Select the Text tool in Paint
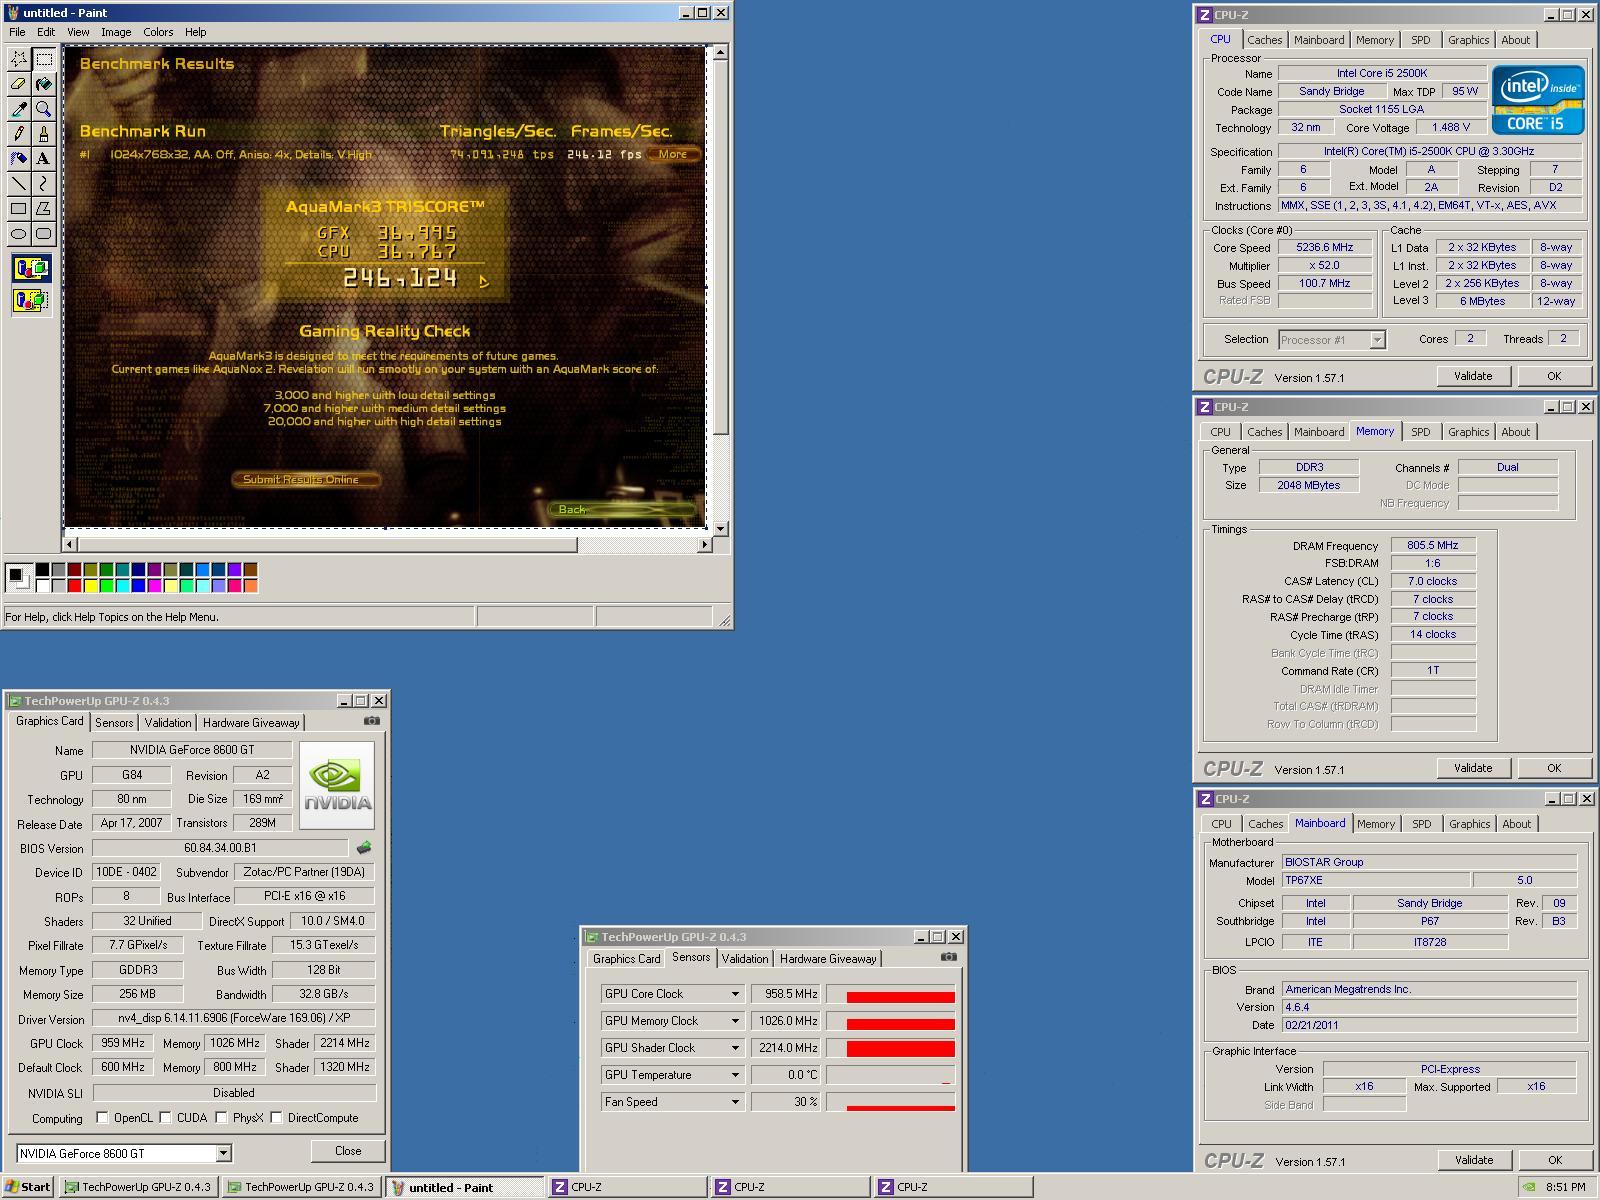The image size is (1600, 1200). (x=43, y=159)
